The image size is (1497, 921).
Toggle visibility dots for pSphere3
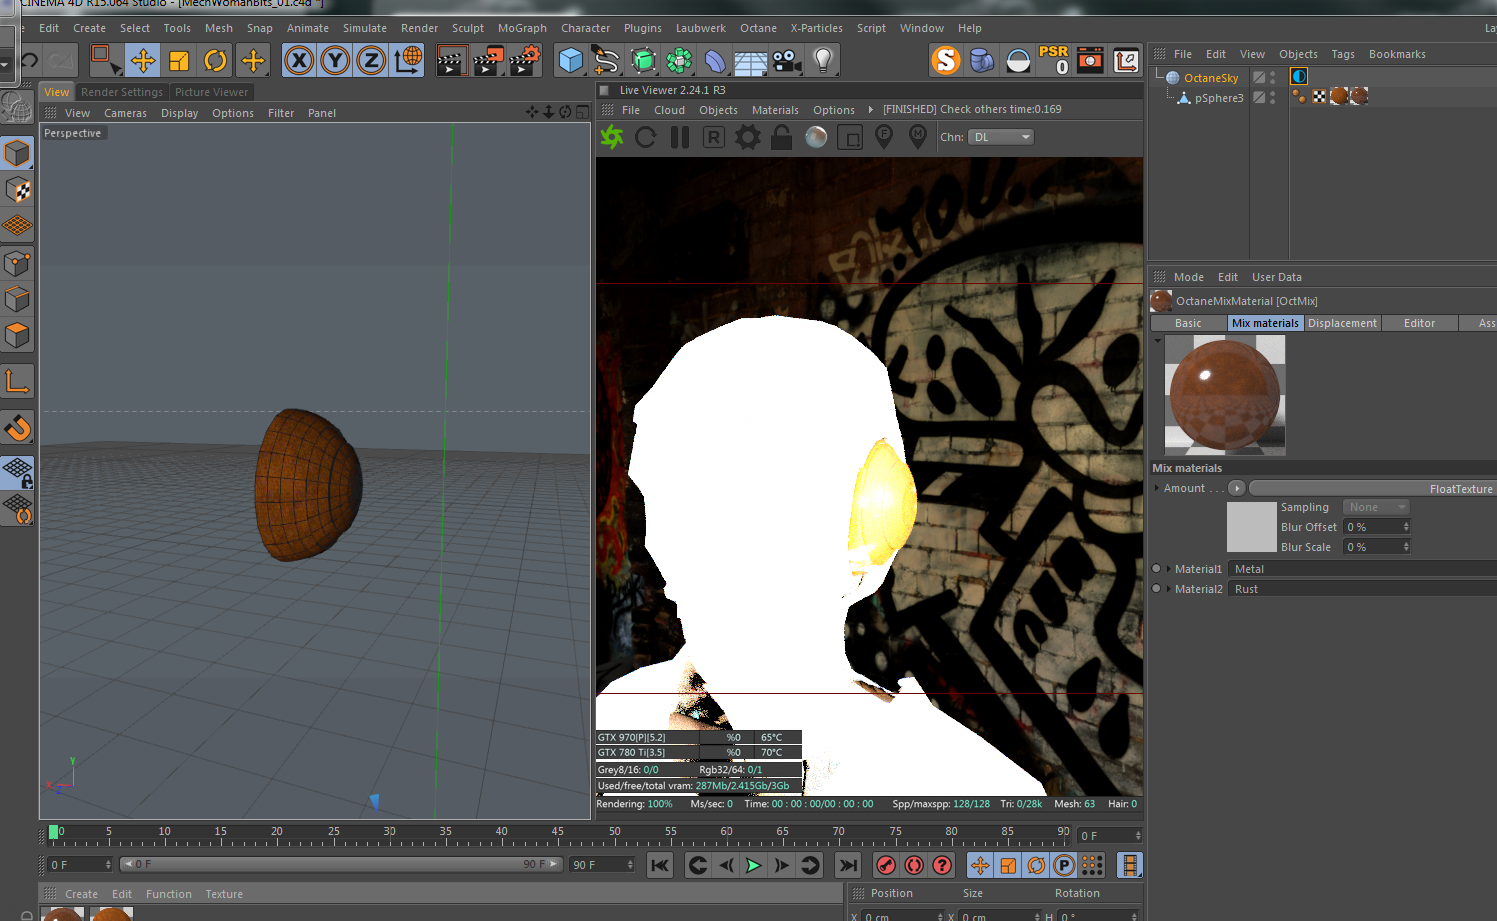[1273, 97]
